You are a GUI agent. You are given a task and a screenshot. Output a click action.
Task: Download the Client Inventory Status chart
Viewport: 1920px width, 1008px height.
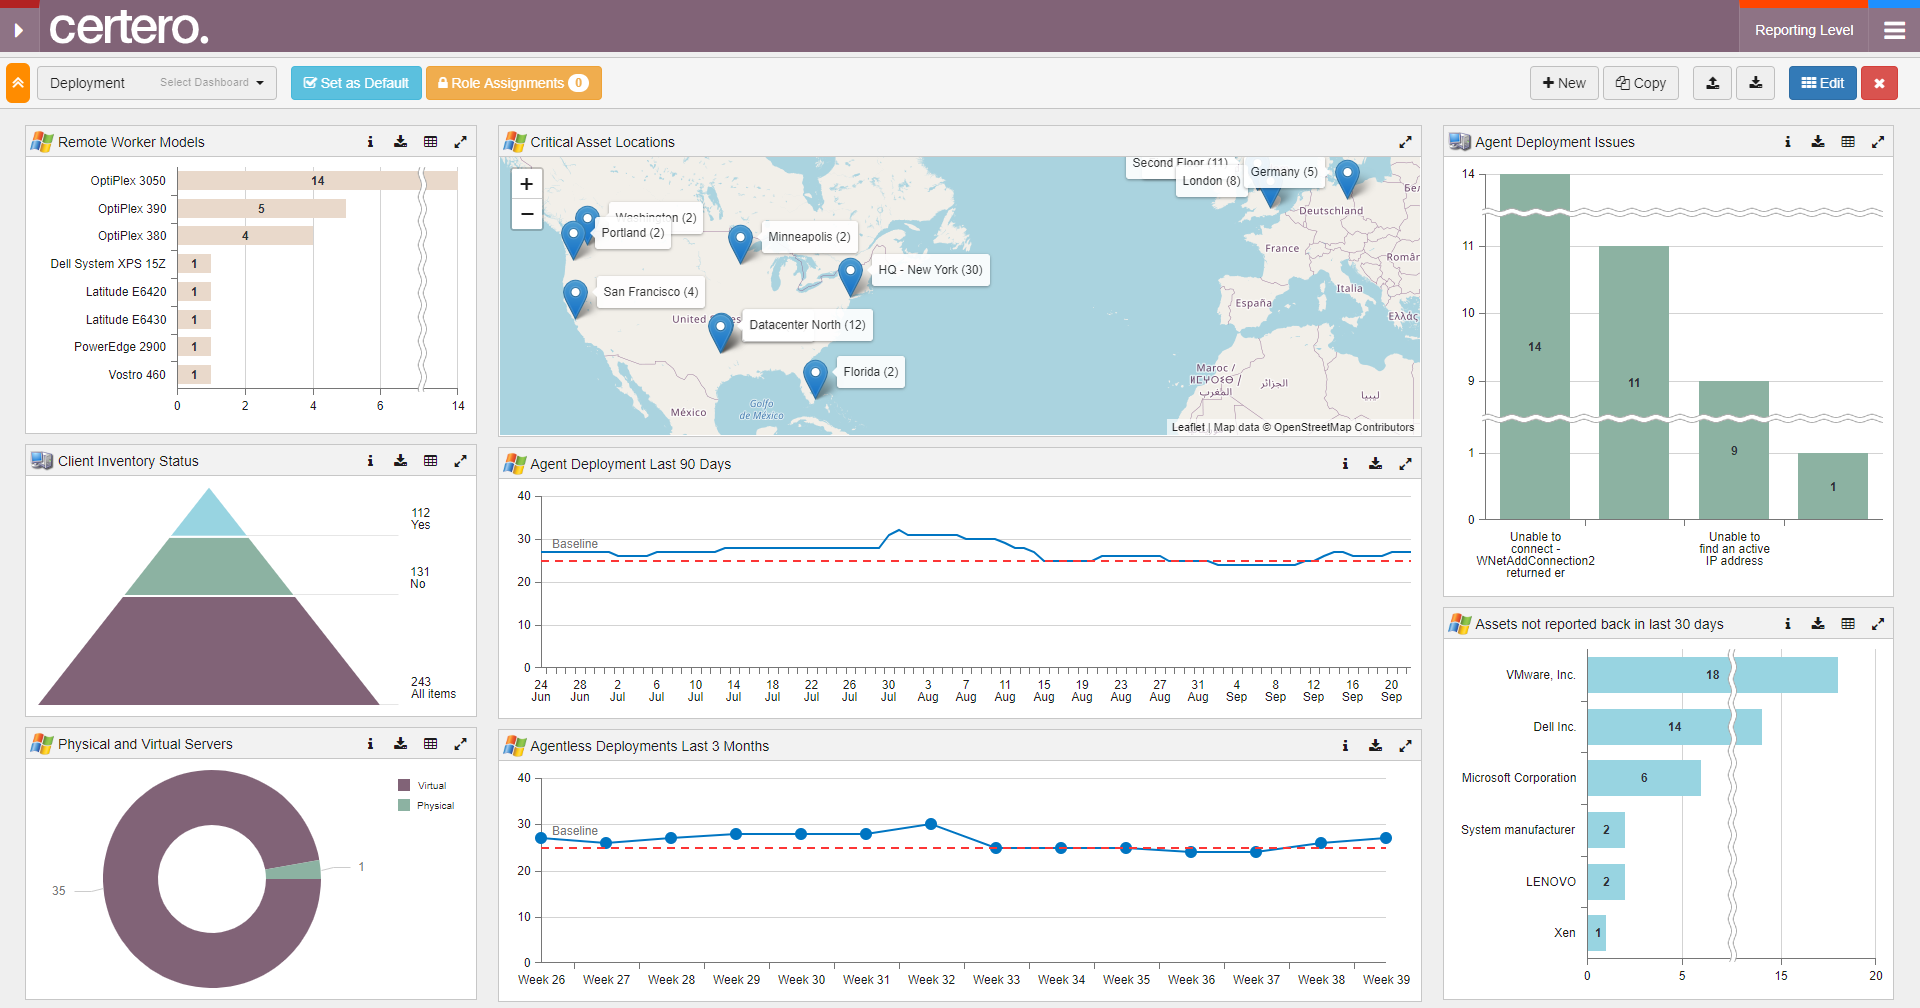coord(400,461)
